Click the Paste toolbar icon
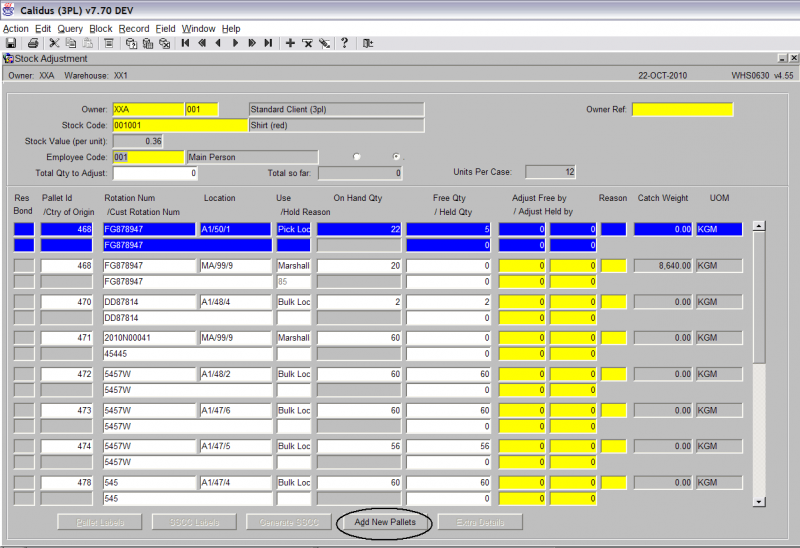 (x=88, y=43)
